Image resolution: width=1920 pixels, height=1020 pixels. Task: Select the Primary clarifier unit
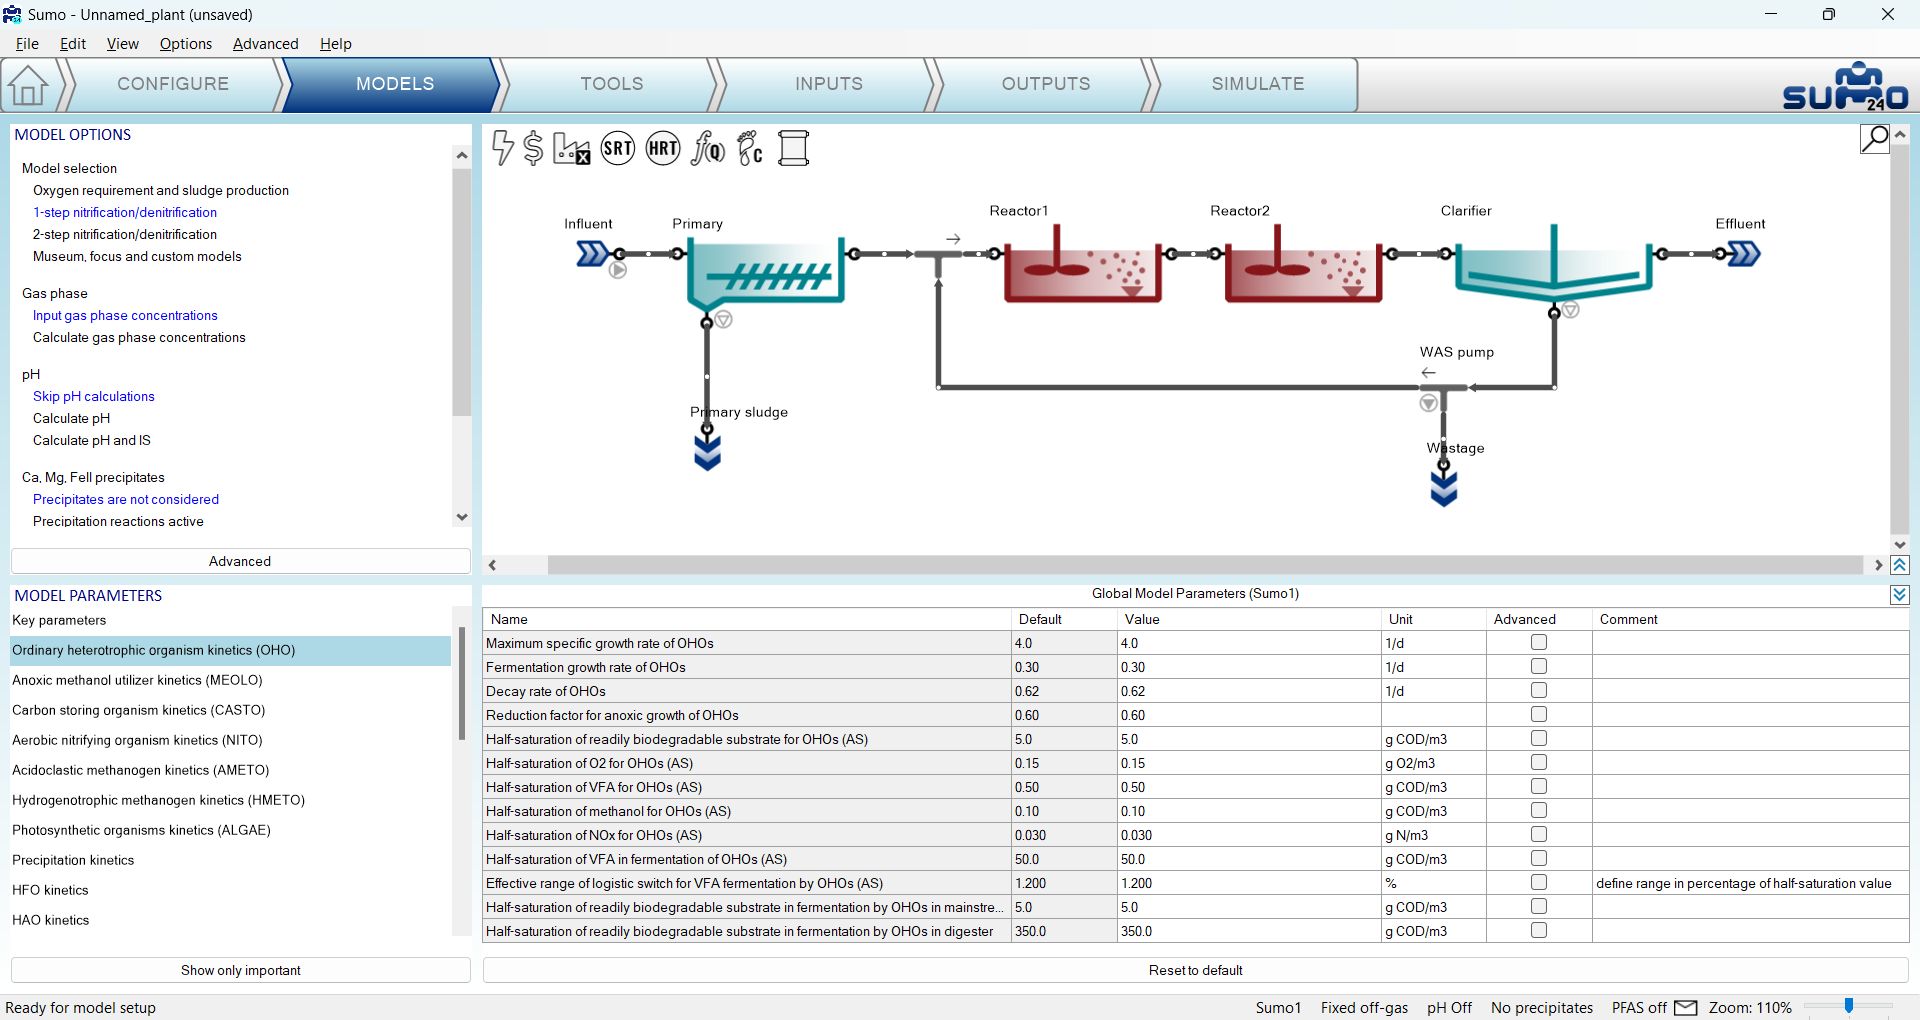[x=766, y=272]
